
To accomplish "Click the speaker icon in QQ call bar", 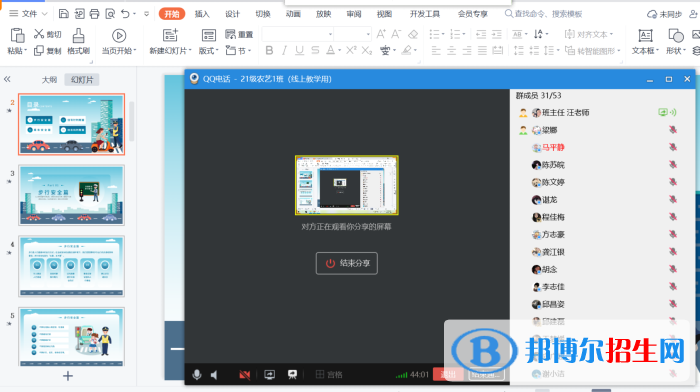I will pos(215,375).
